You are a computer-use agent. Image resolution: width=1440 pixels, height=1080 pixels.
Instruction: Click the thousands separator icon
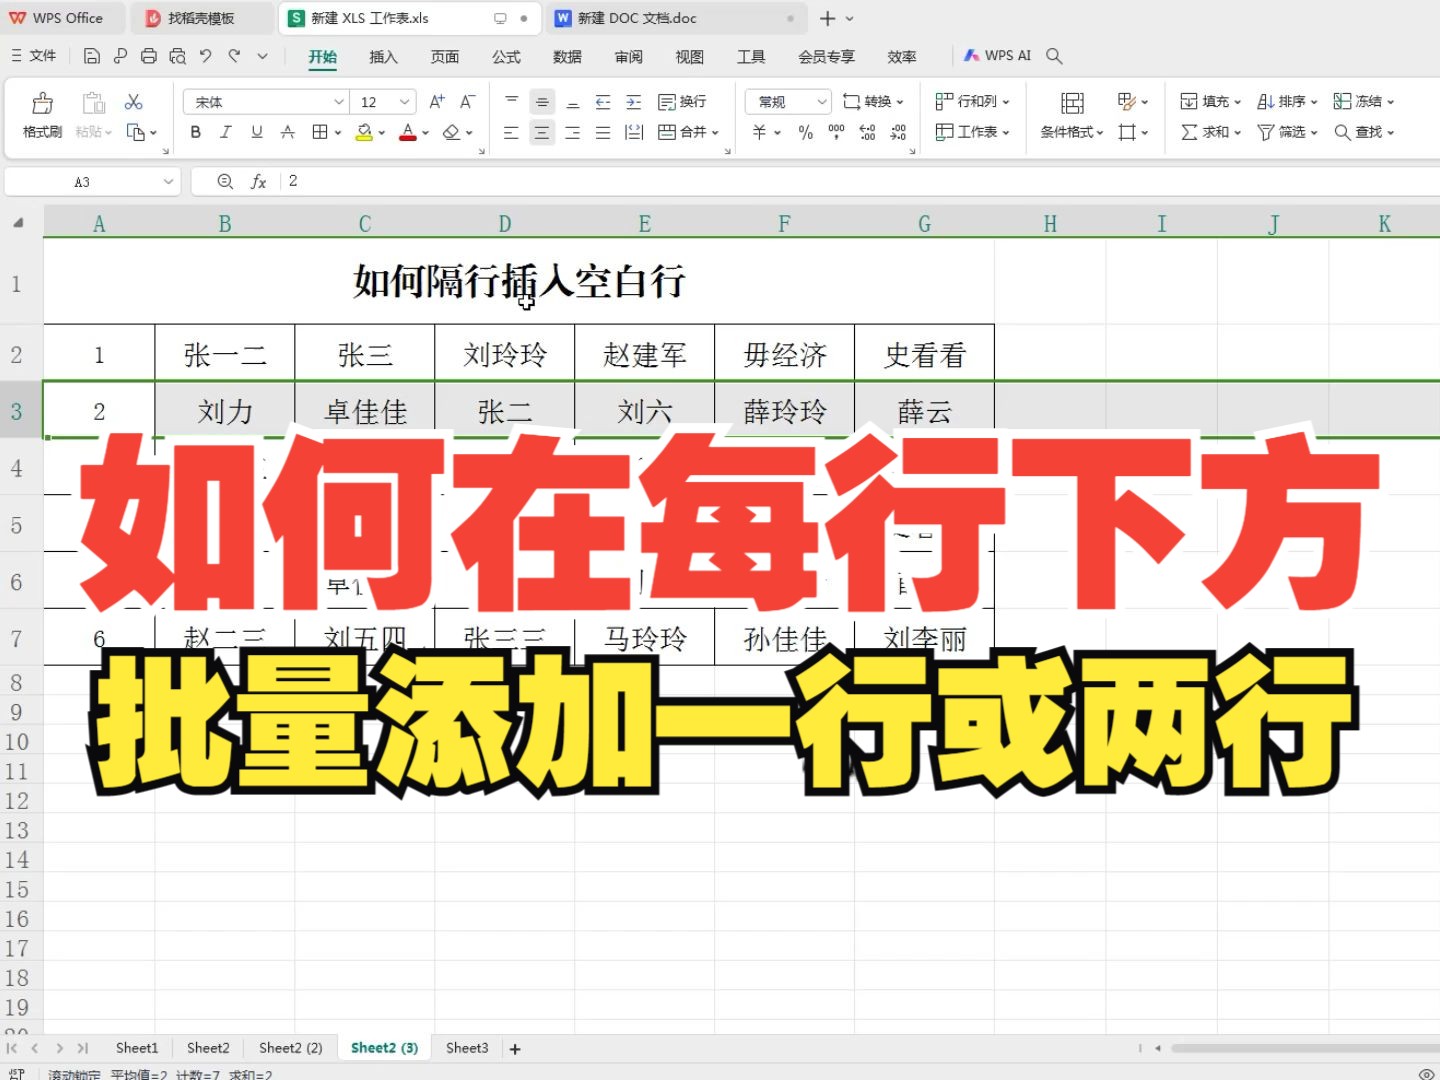coord(836,132)
